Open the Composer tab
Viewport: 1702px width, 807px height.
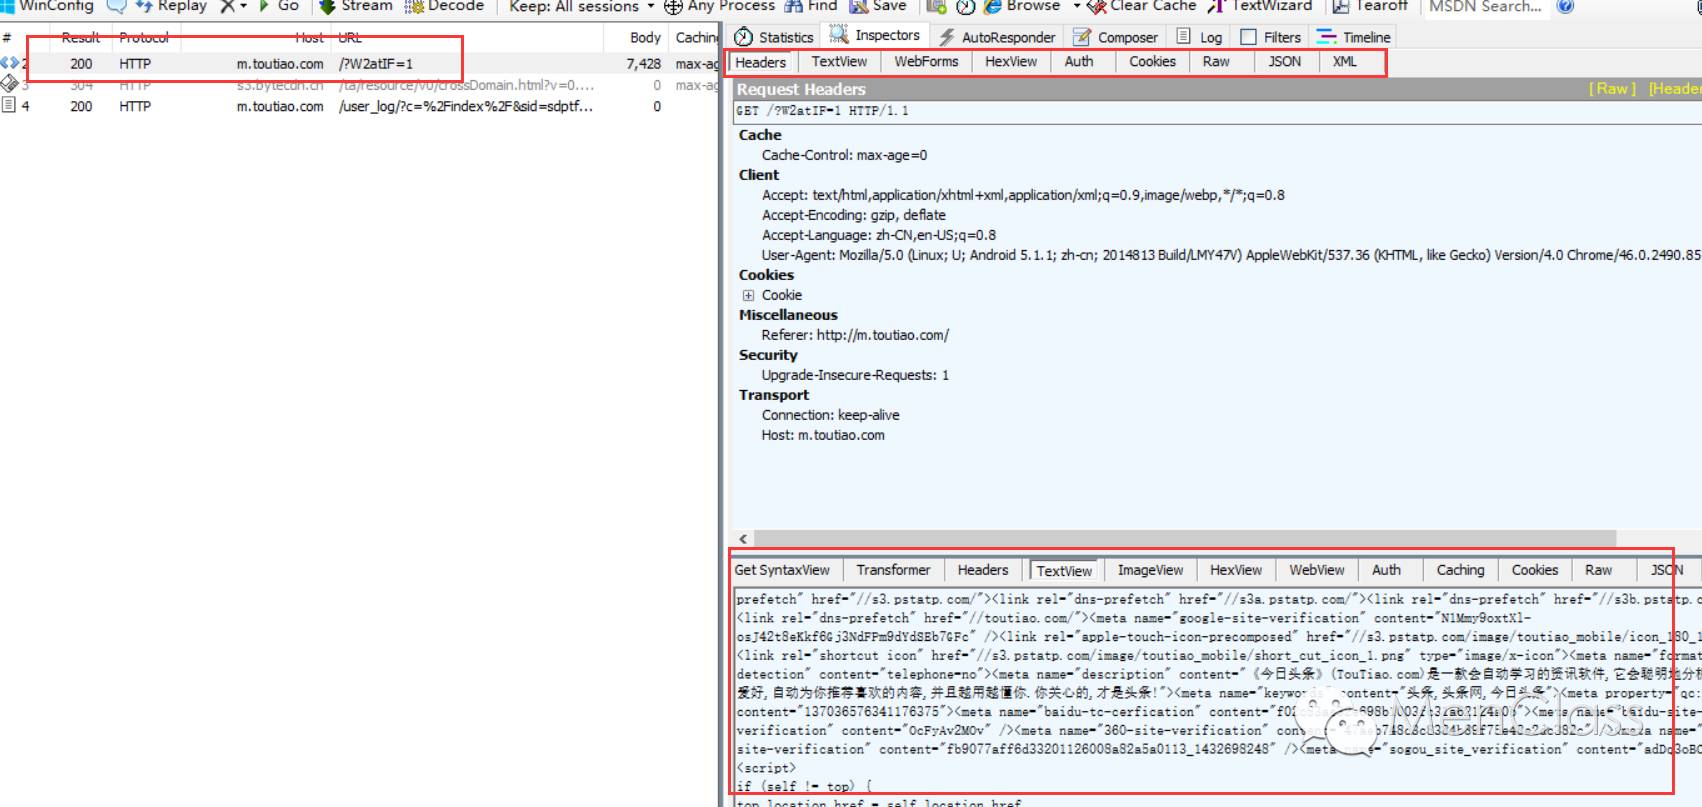[x=1116, y=37]
